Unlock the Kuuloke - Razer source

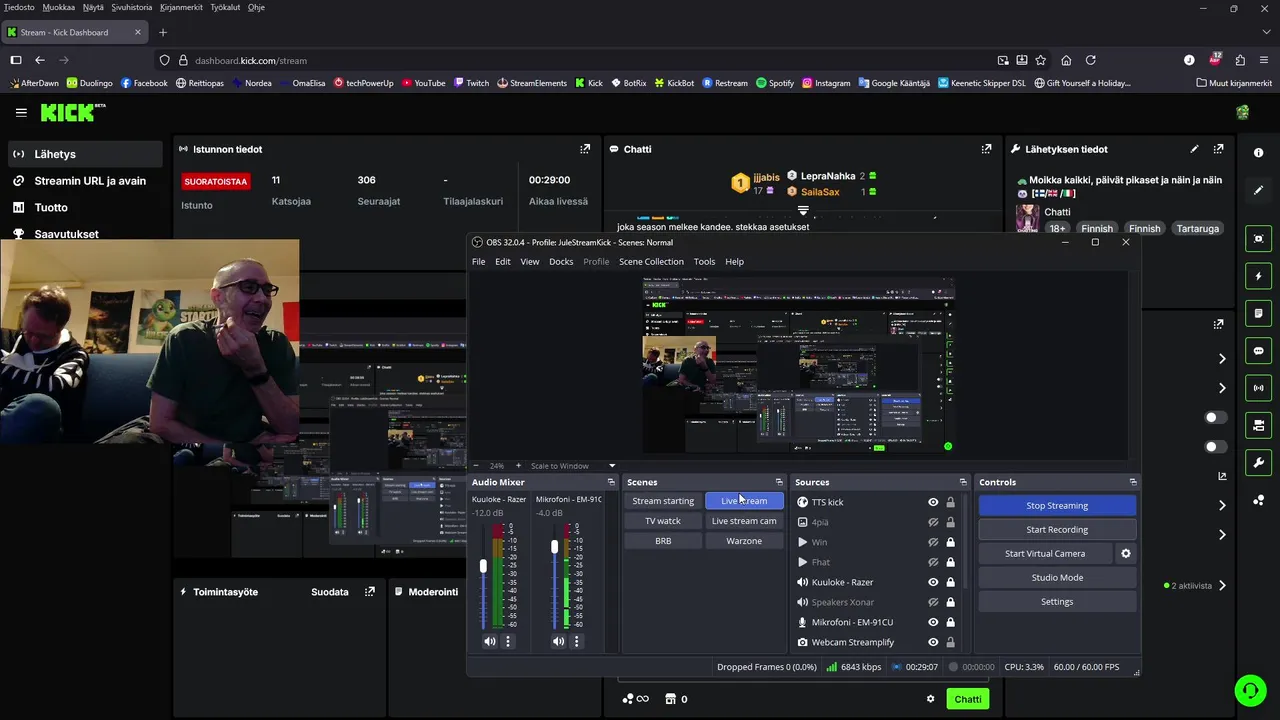pos(950,582)
